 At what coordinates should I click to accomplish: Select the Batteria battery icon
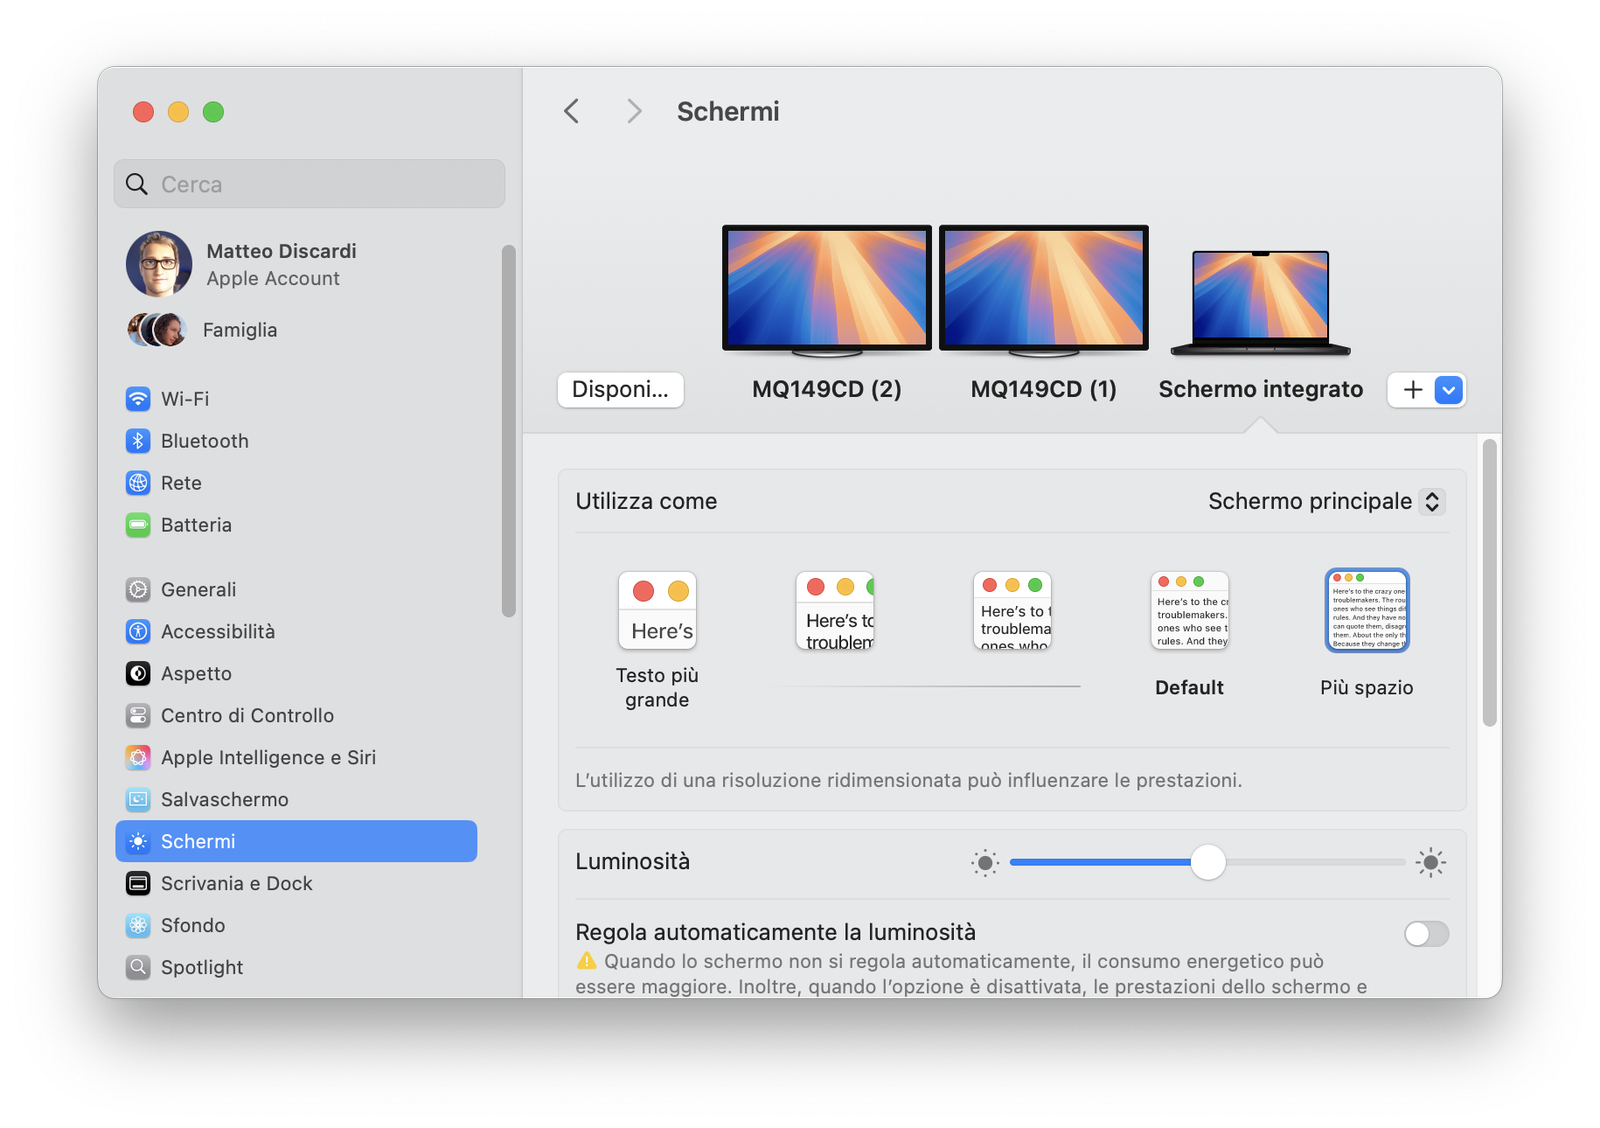(138, 525)
